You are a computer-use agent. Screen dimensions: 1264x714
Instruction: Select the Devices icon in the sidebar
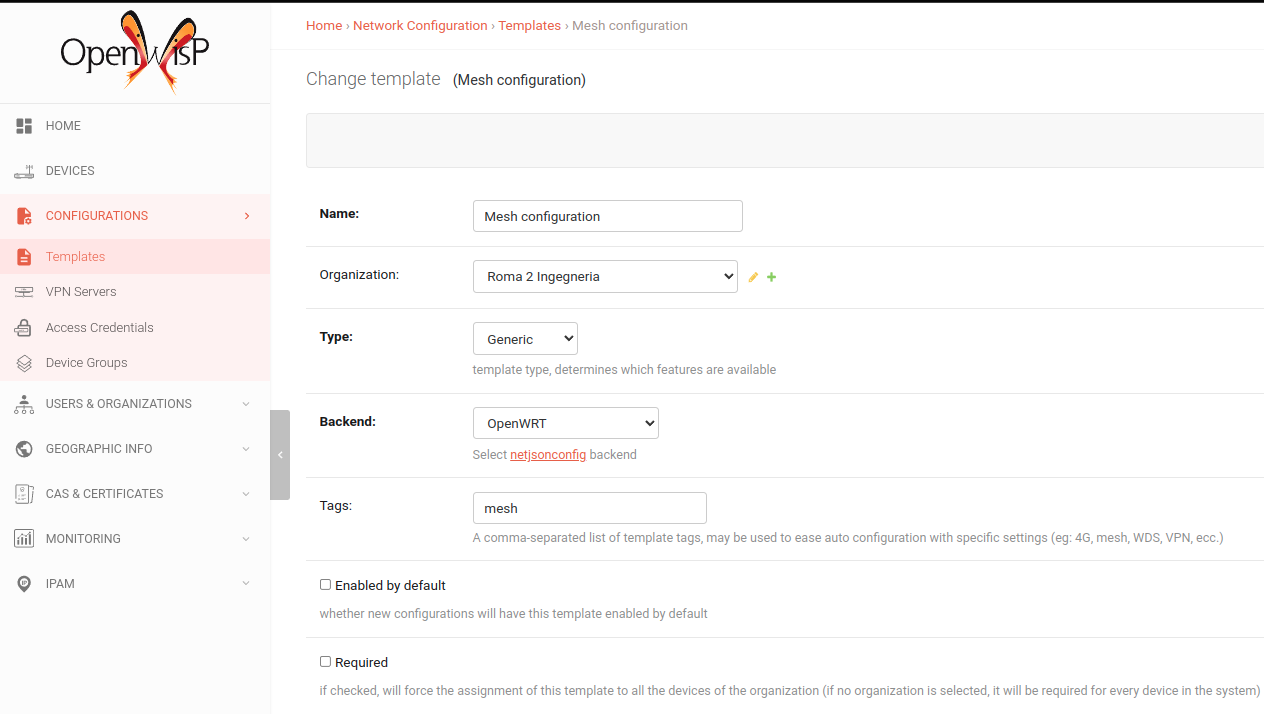click(x=23, y=170)
